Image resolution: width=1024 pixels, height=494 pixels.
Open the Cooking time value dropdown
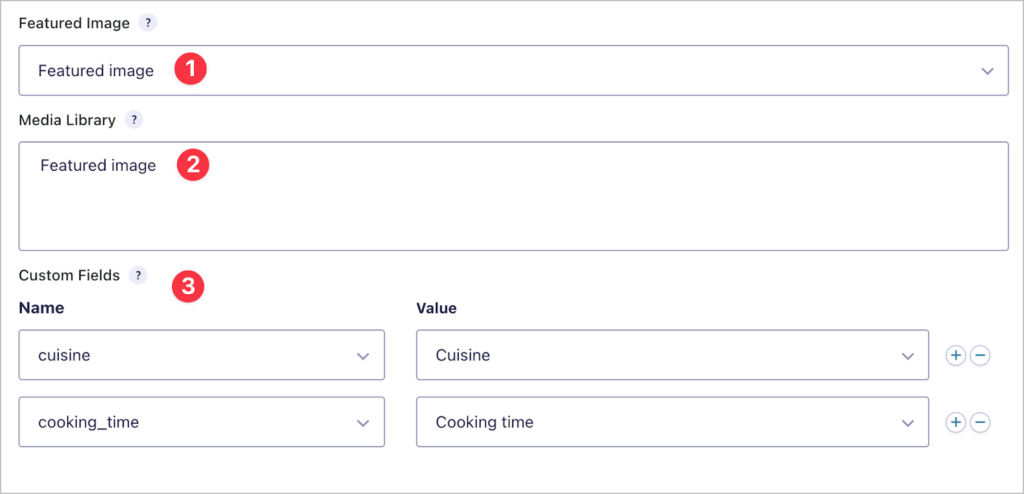click(x=672, y=422)
